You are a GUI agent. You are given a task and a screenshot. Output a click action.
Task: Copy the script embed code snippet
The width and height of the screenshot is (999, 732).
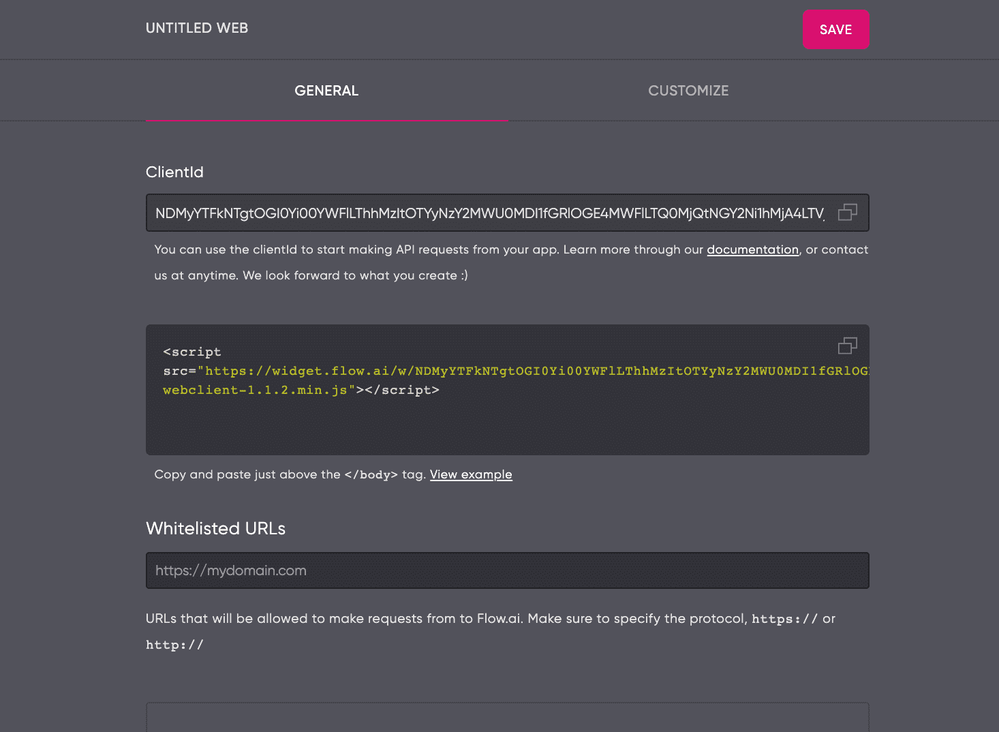tap(847, 346)
